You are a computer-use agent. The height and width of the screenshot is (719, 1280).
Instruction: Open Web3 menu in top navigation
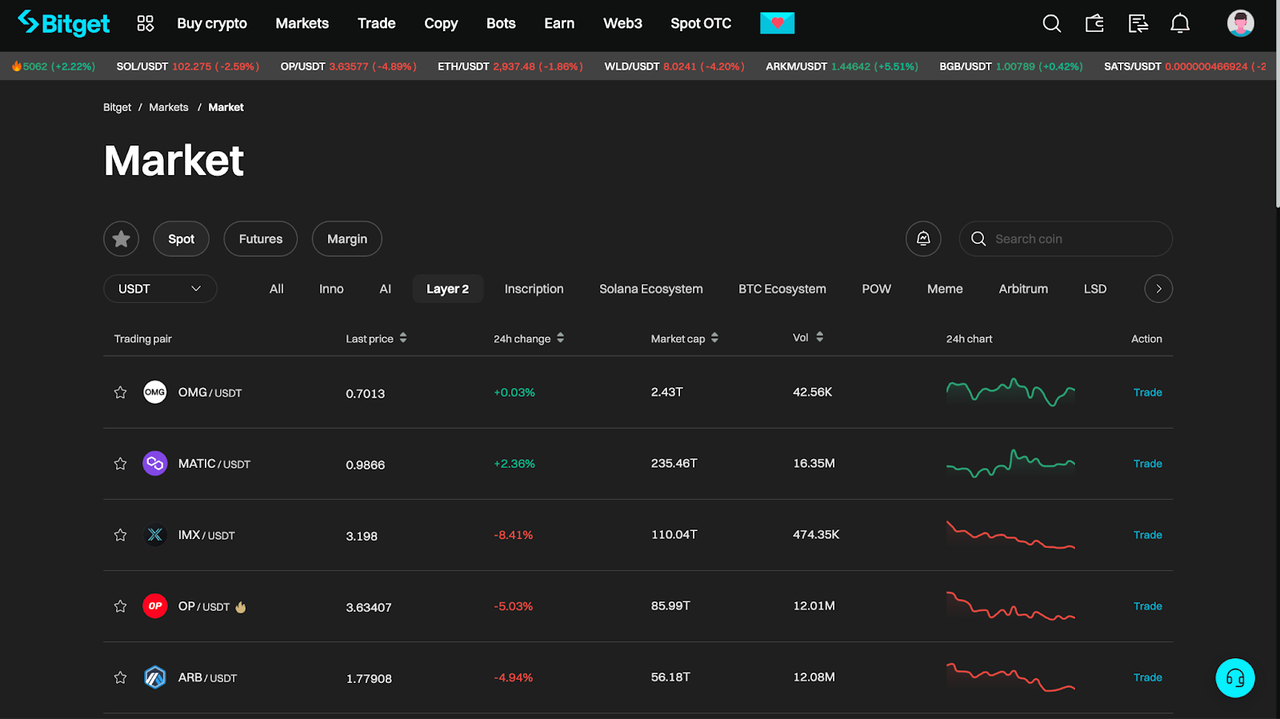tap(623, 23)
